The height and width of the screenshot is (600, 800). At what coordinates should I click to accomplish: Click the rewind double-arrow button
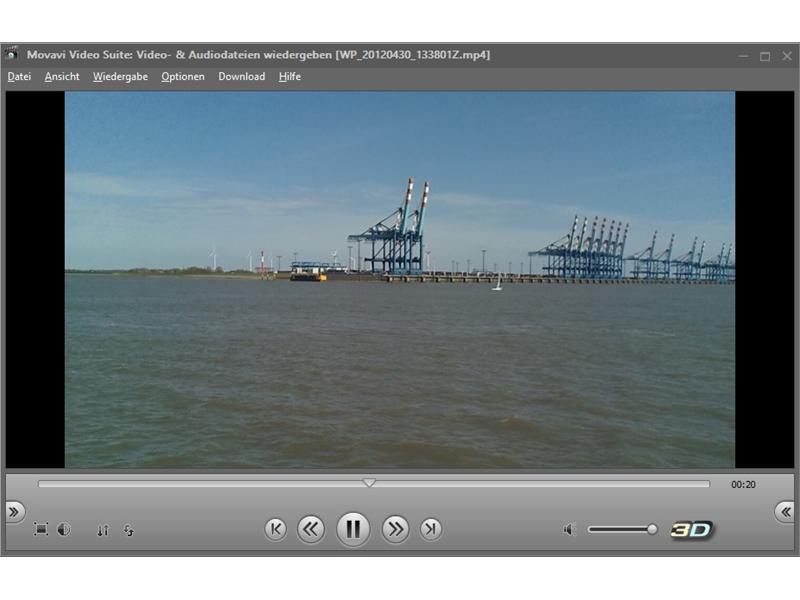pos(311,529)
